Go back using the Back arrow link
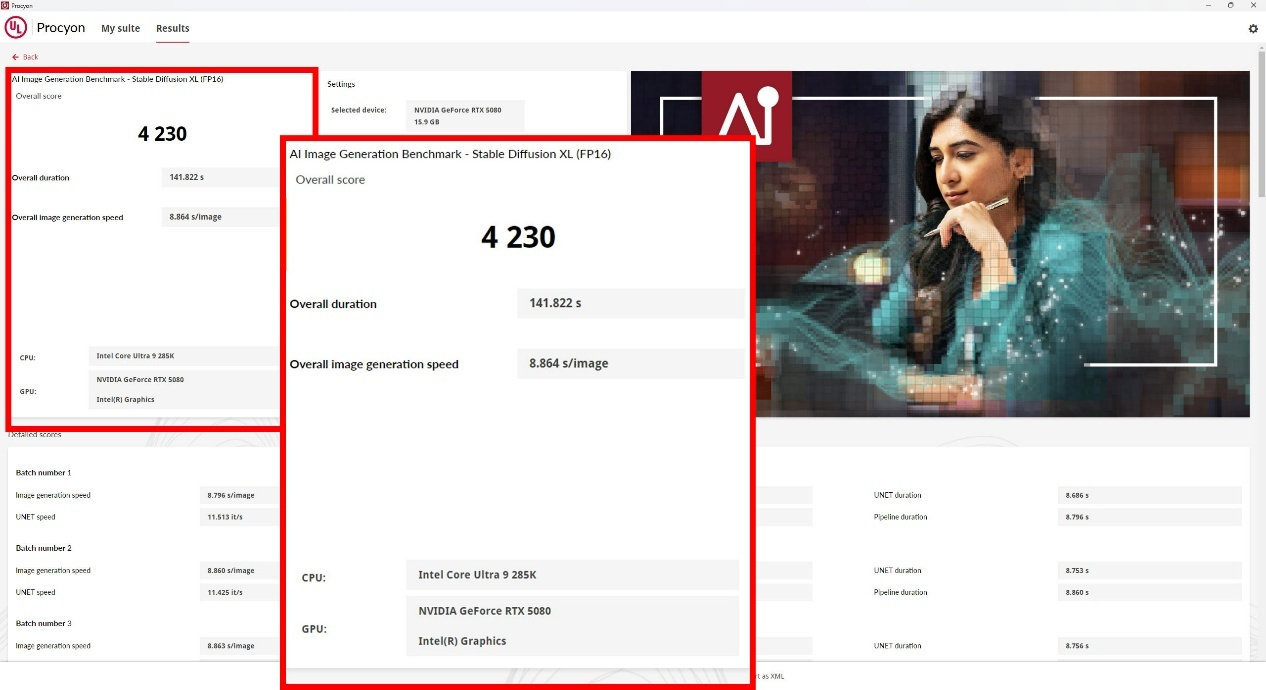 tap(25, 57)
